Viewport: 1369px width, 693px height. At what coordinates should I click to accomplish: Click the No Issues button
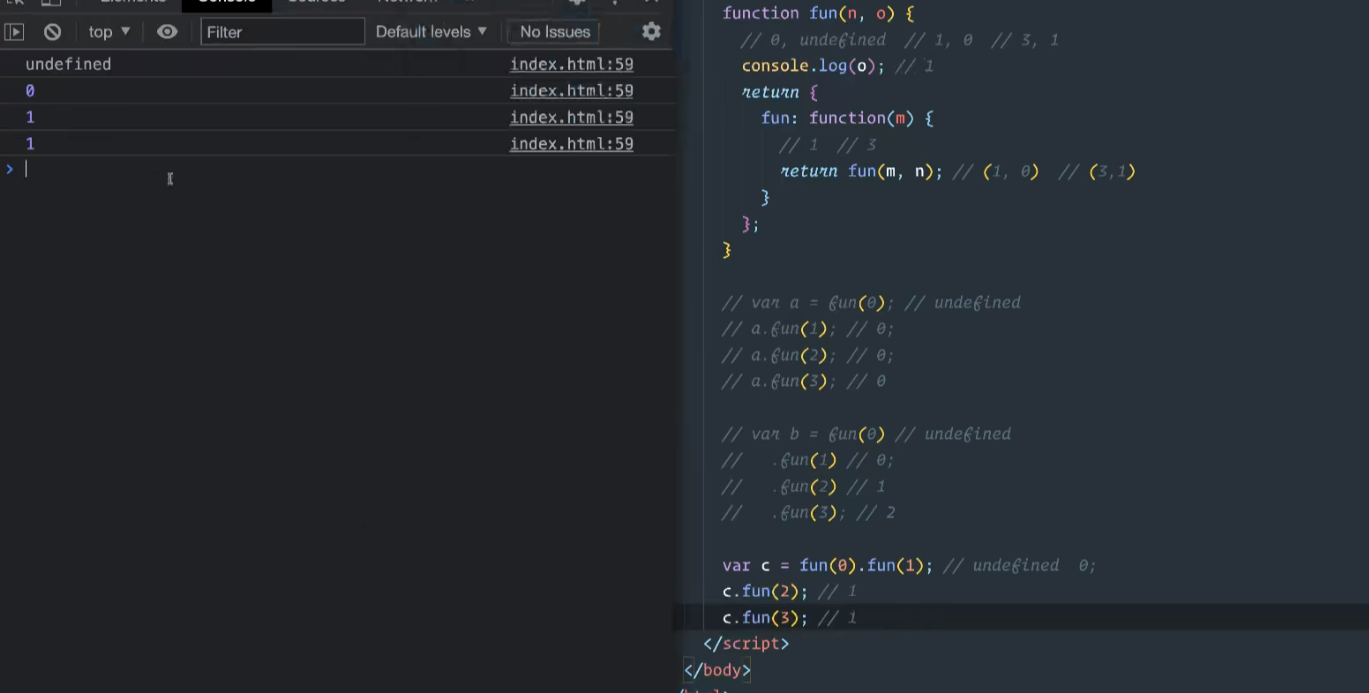[x=555, y=32]
